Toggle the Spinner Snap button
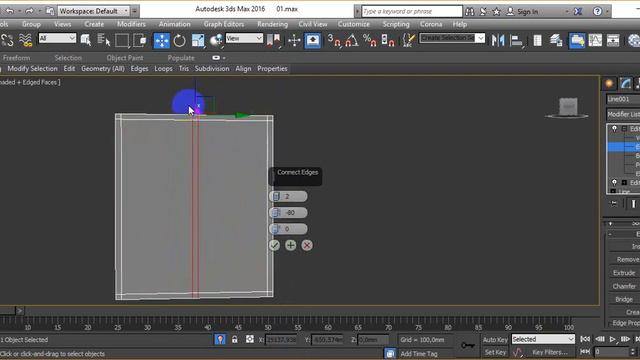Screen dimensions: 640x360 [388, 40]
